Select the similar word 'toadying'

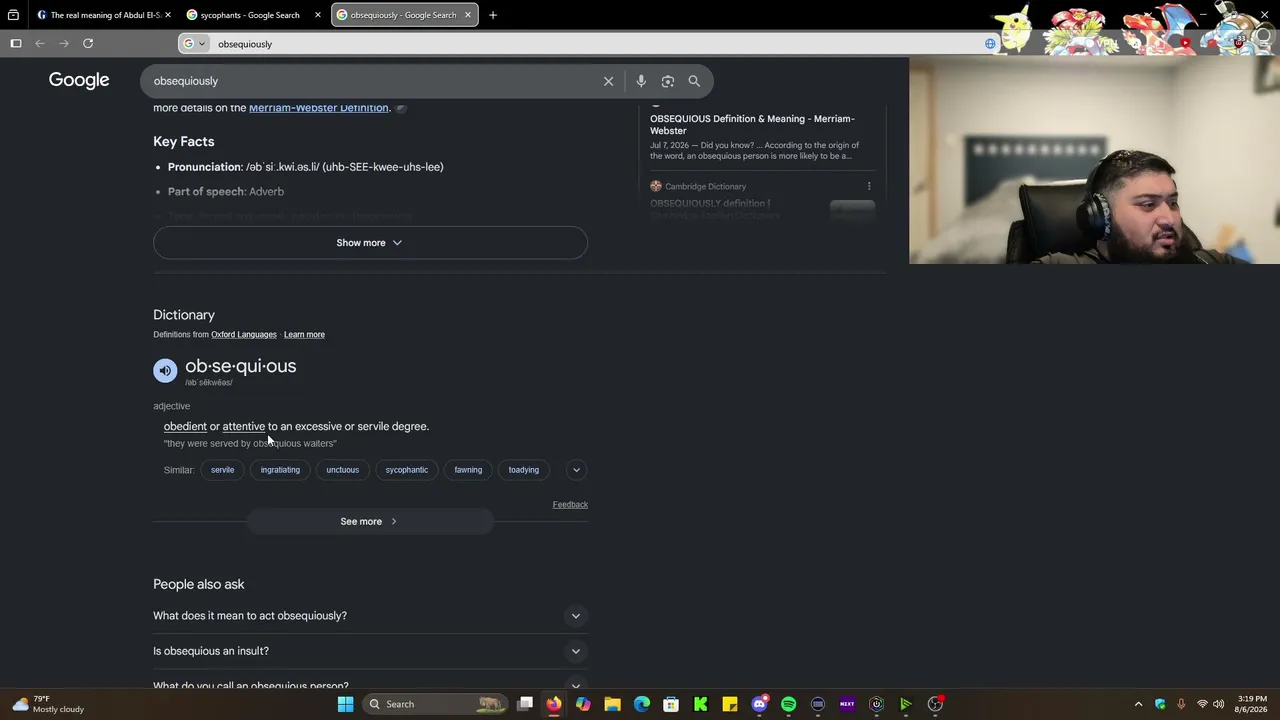[x=523, y=470]
